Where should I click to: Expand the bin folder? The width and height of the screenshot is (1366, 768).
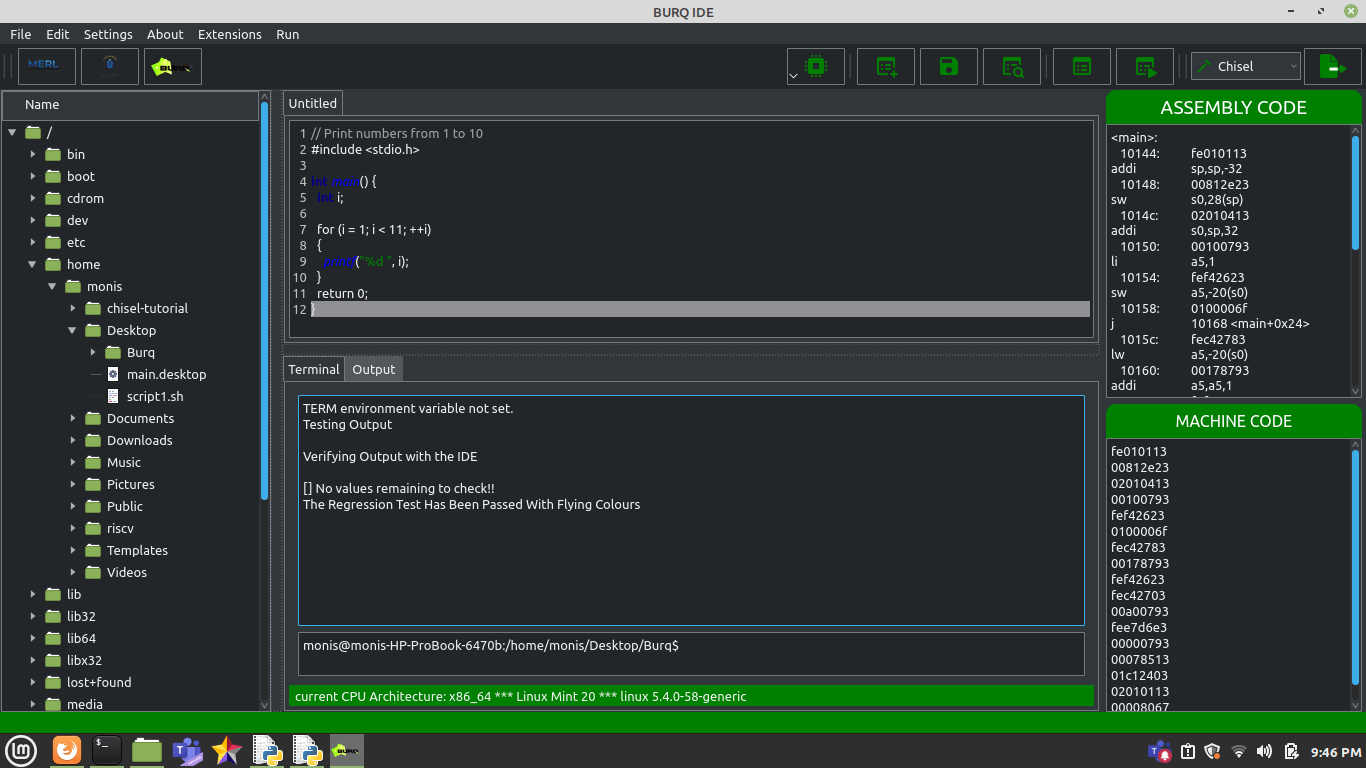pos(32,154)
